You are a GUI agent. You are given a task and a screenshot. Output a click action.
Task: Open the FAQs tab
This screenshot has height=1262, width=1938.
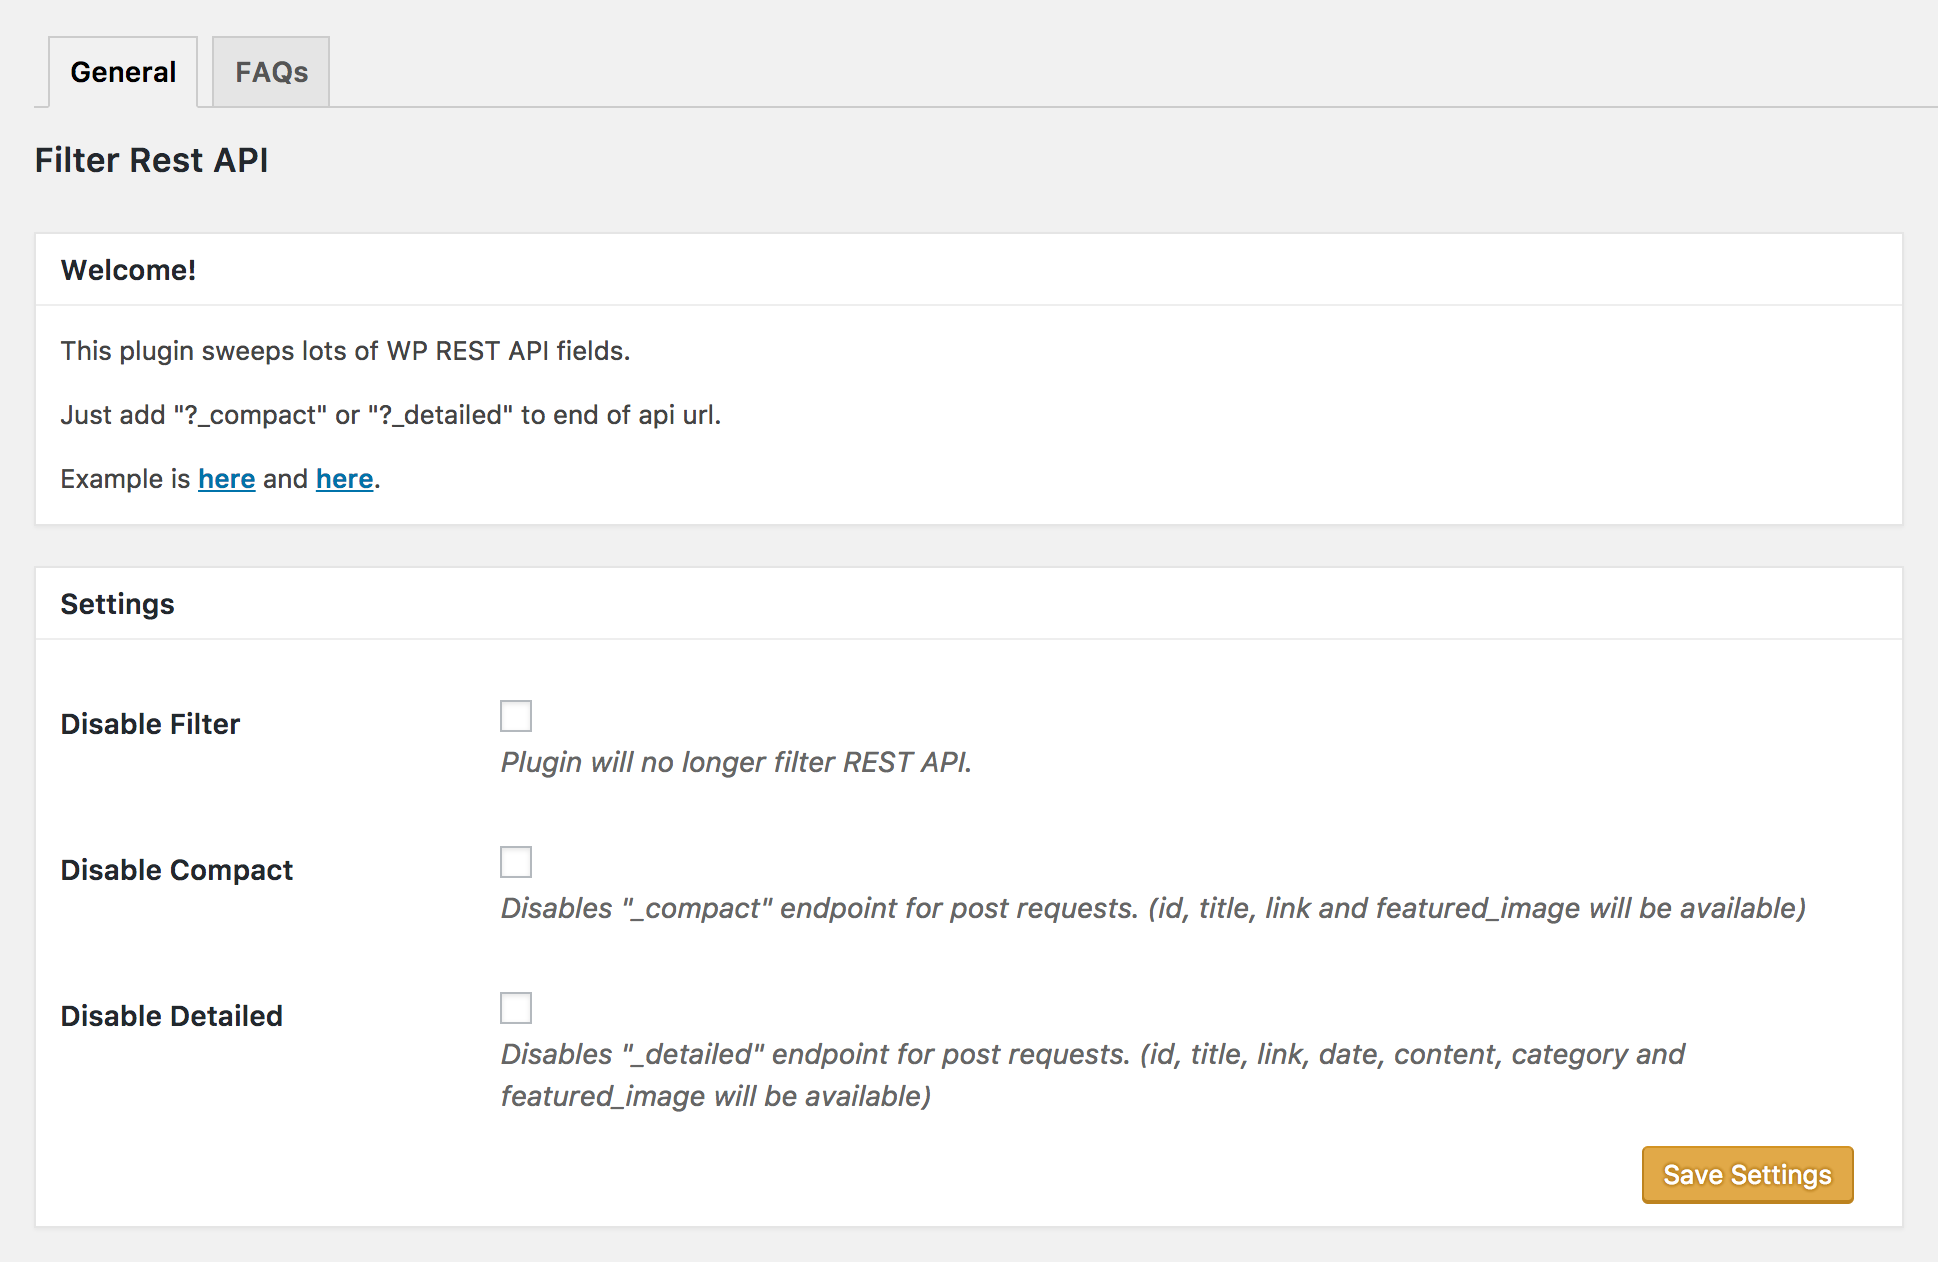click(271, 72)
